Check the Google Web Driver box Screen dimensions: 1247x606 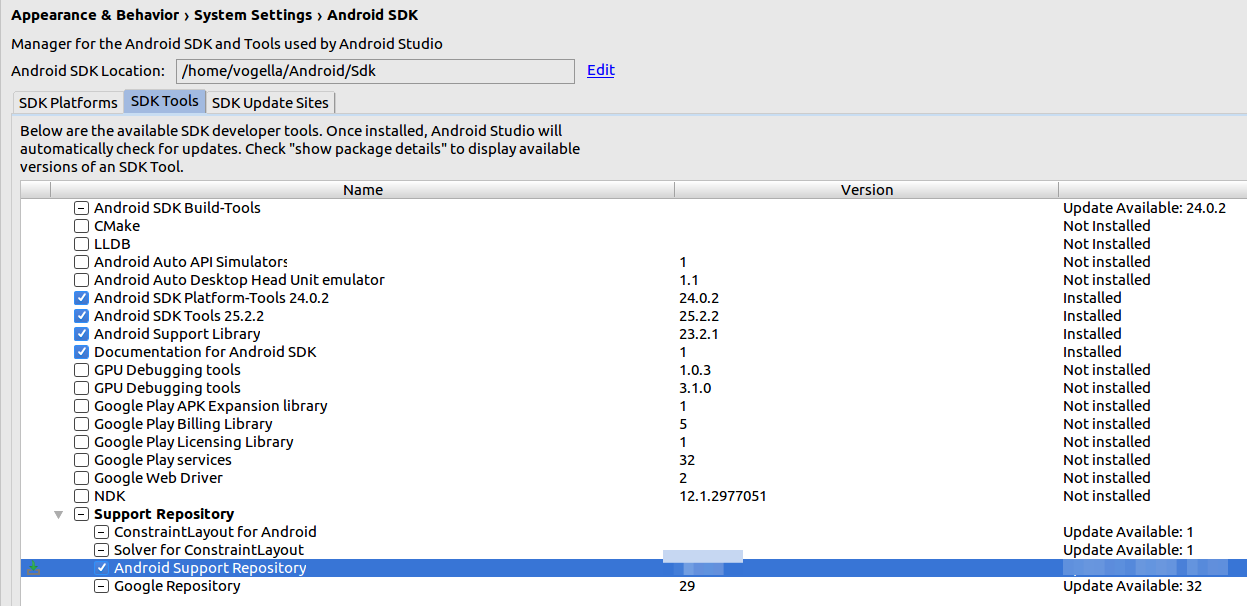[x=81, y=478]
